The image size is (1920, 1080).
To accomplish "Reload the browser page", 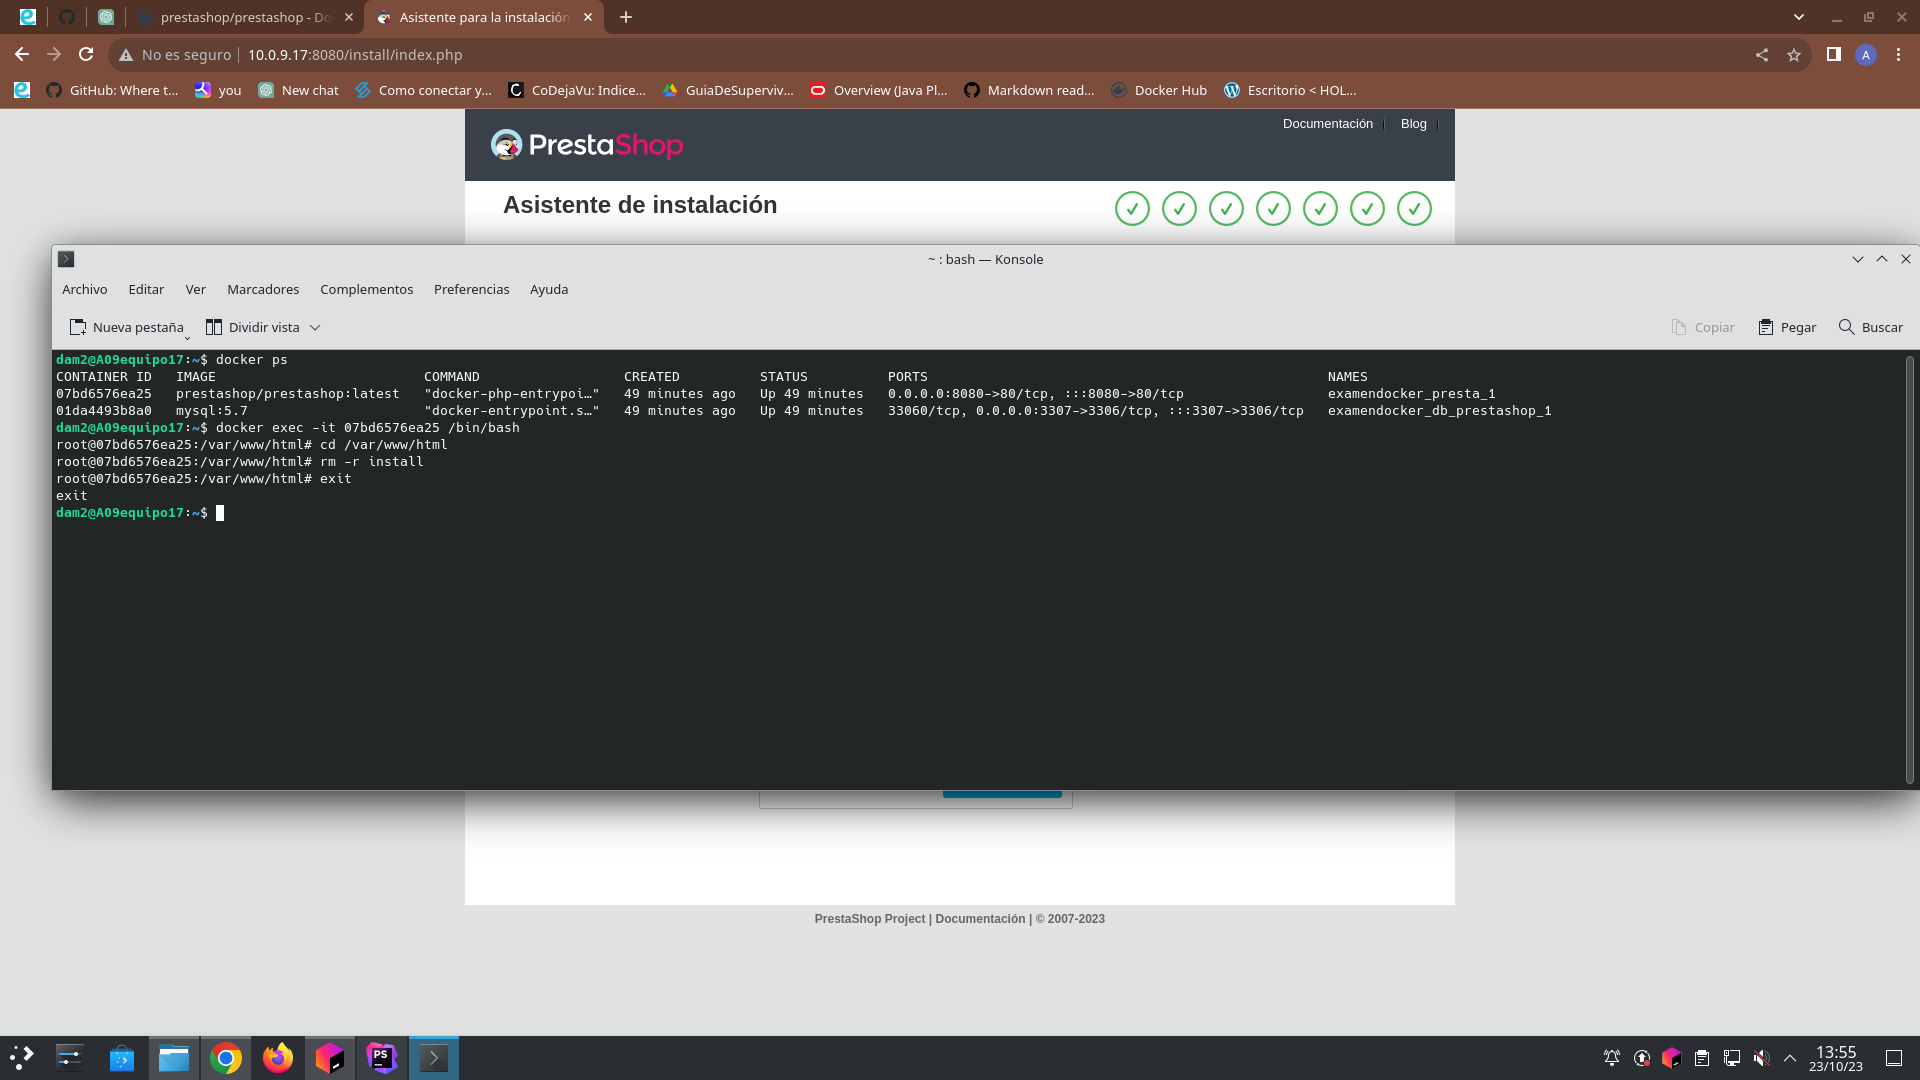I will 86,55.
